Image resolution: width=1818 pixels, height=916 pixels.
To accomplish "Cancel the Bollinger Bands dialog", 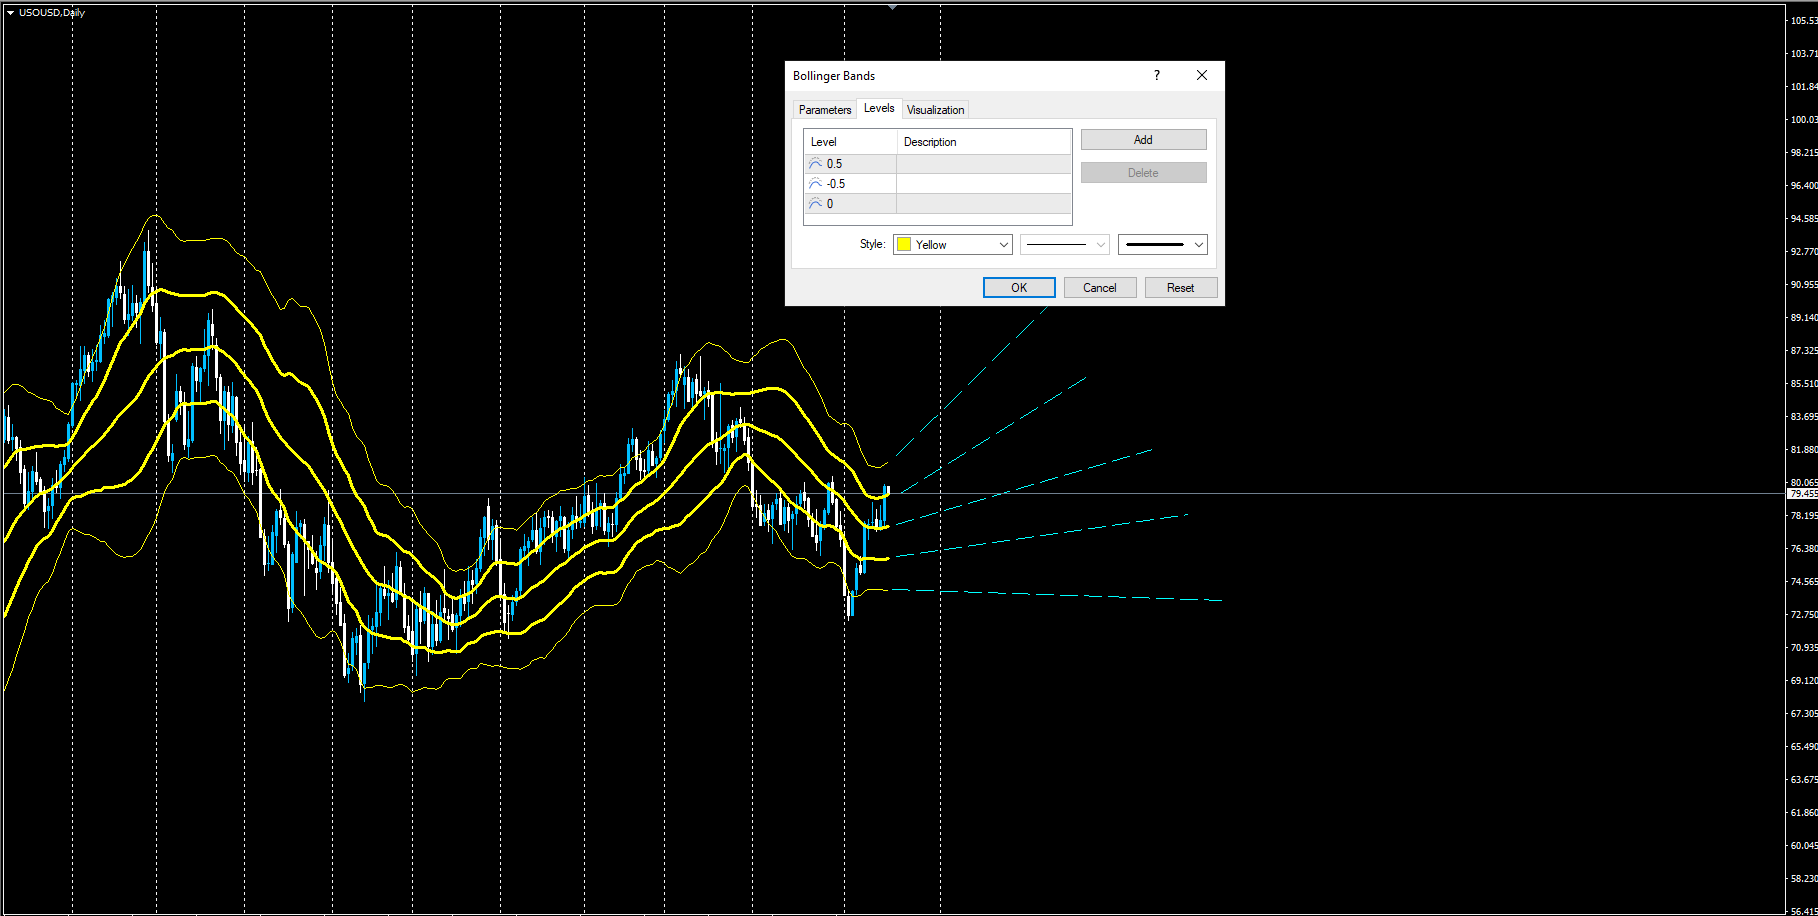I will (x=1100, y=288).
